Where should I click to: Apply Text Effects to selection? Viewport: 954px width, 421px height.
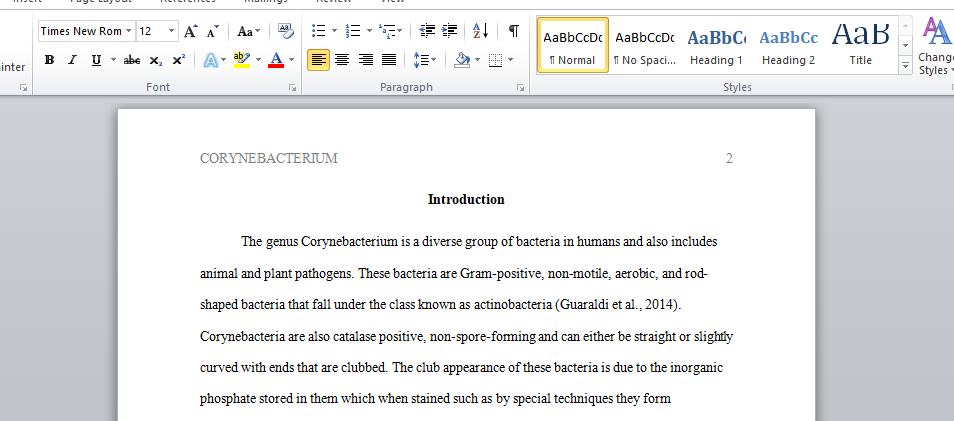pos(211,60)
